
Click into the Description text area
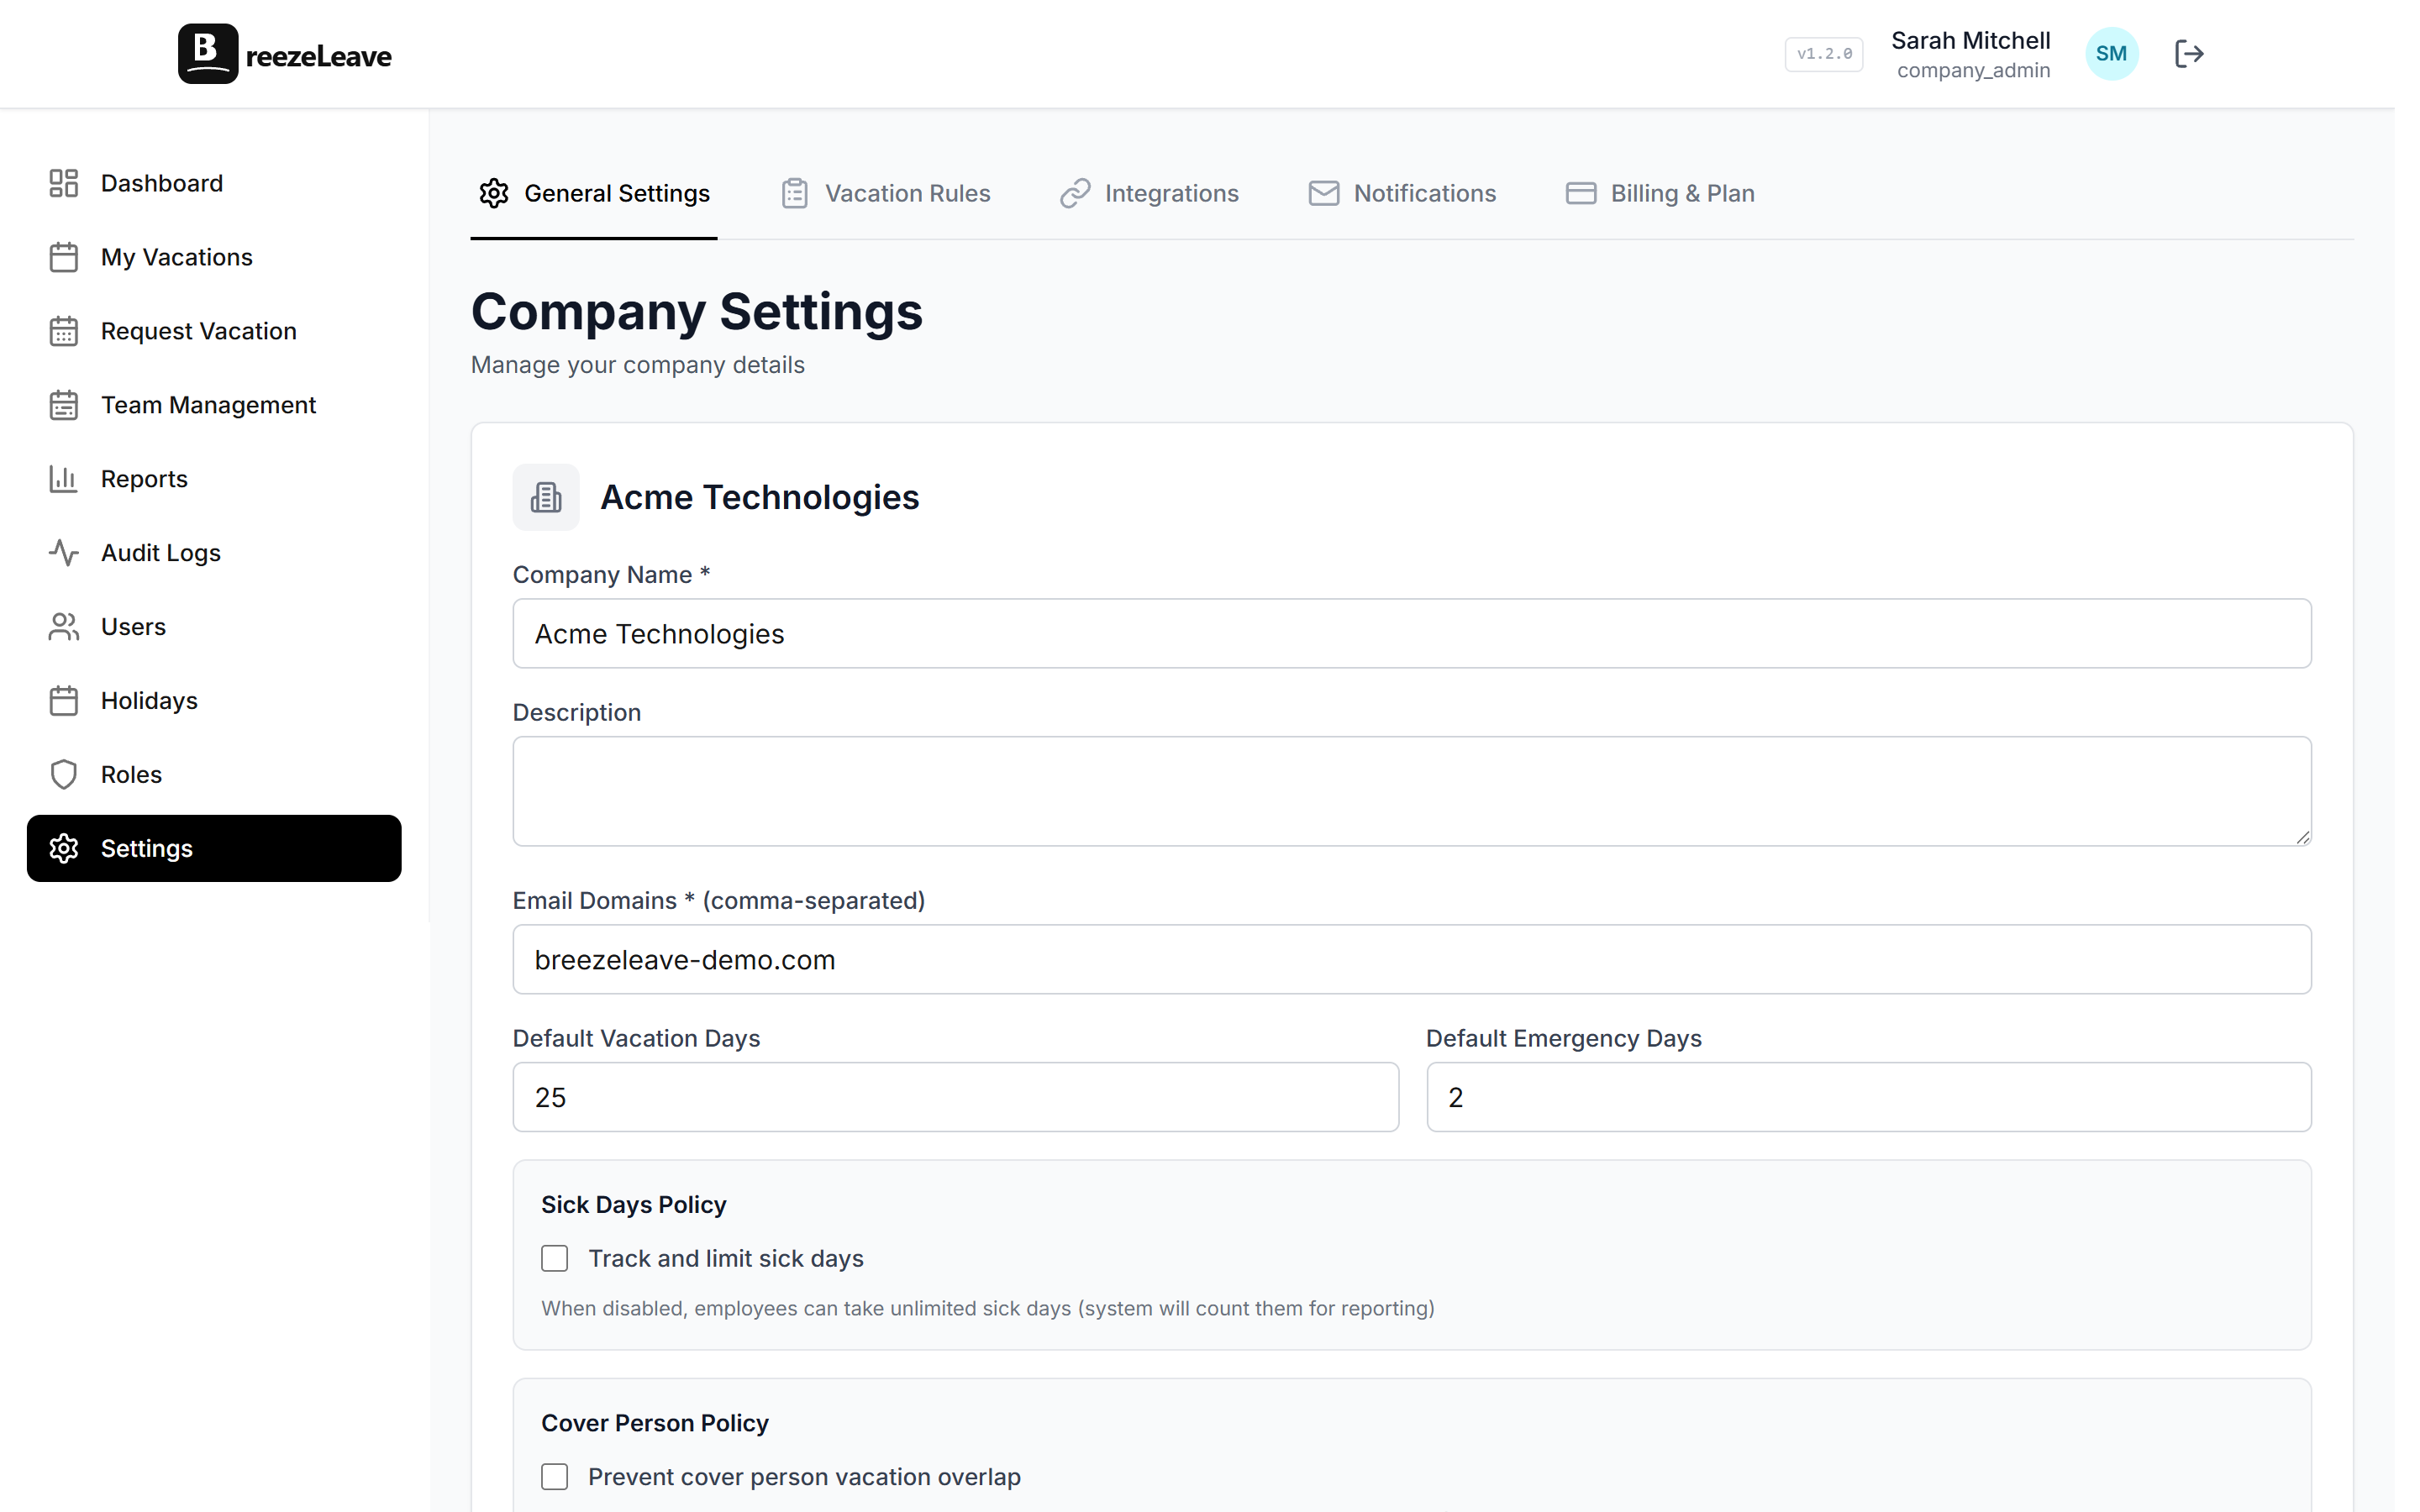(x=1412, y=792)
